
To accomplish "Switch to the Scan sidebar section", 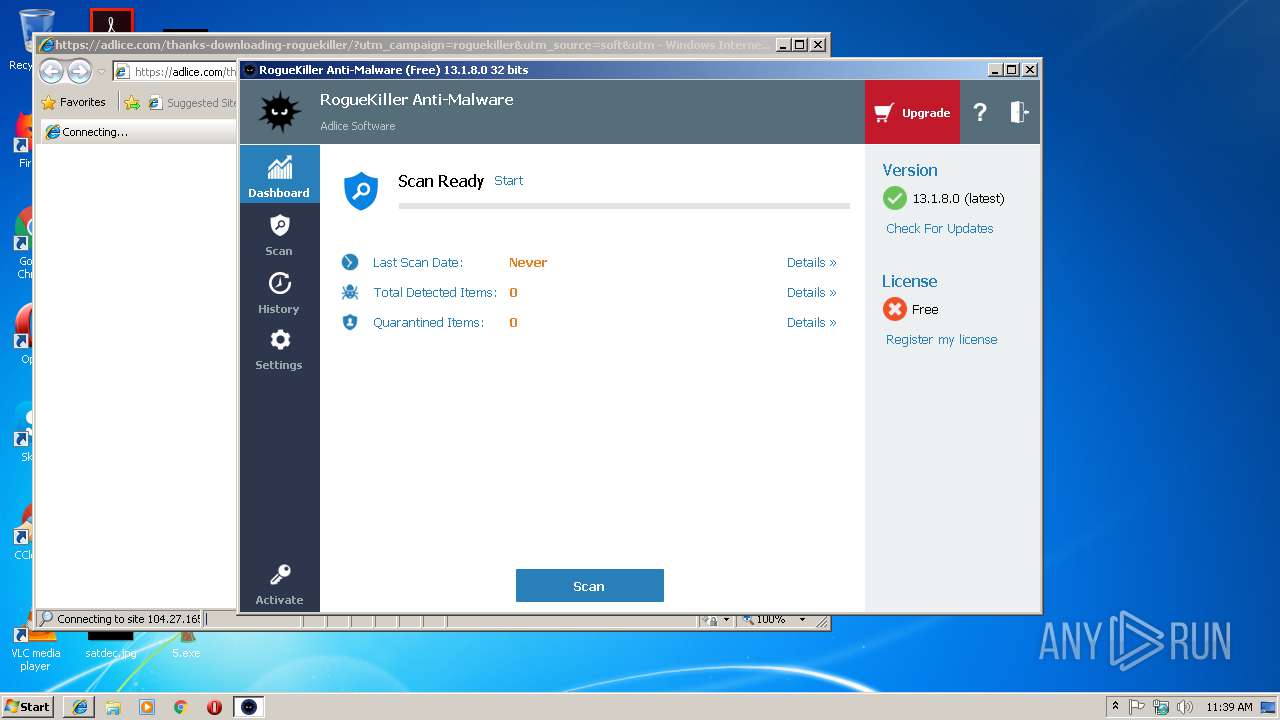I will coord(279,234).
